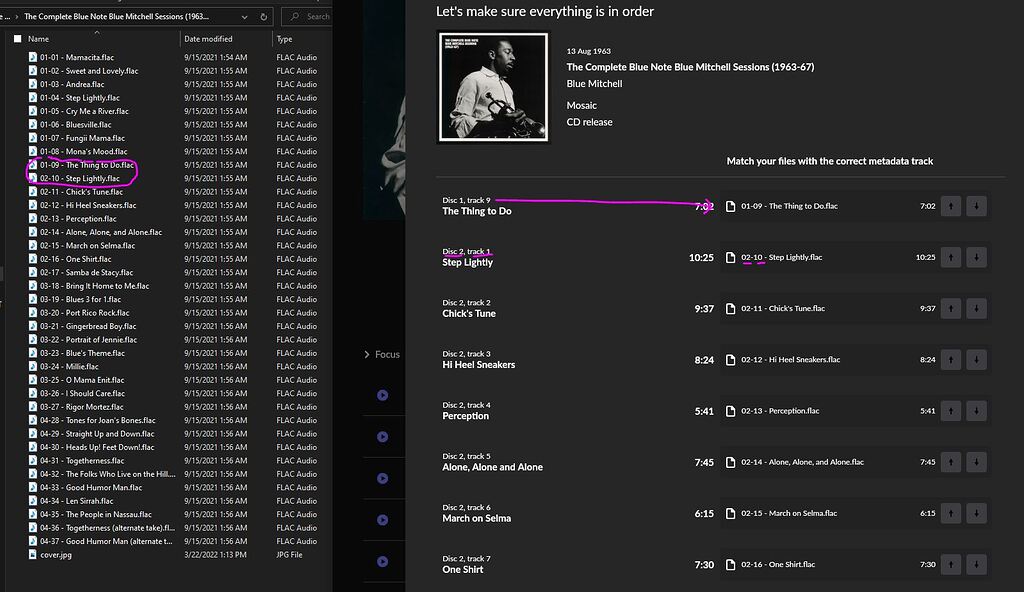Click the refresh icon in the Explorer address bar
This screenshot has height=592, width=1024.
[263, 16]
